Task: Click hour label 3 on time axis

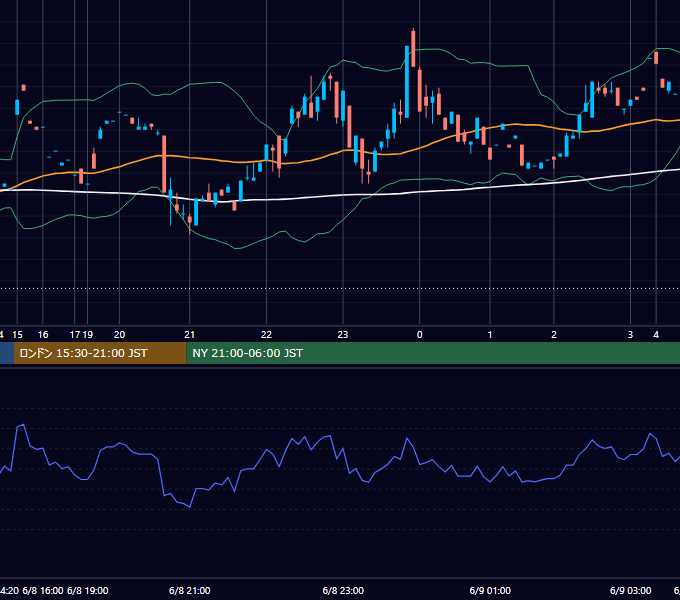Action: 631,335
